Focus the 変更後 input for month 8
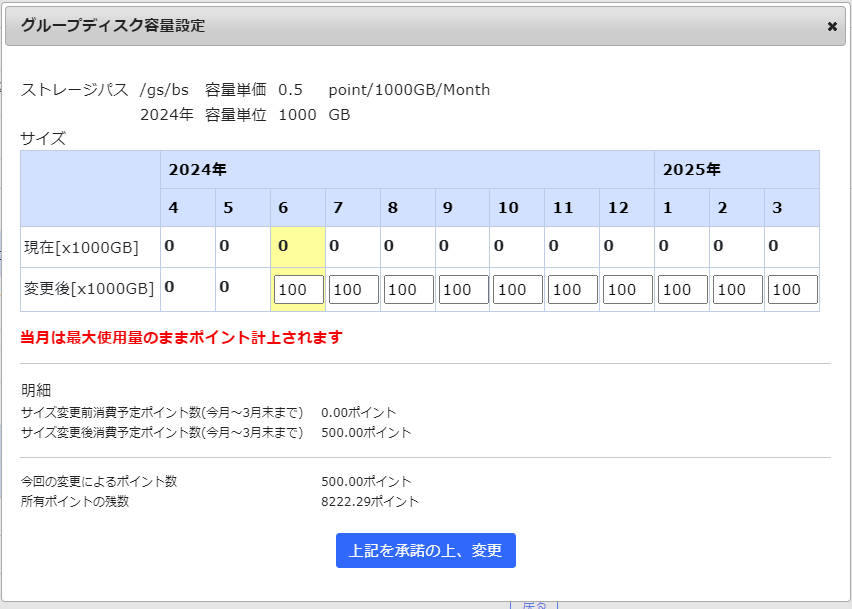Image resolution: width=852 pixels, height=609 pixels. point(408,290)
